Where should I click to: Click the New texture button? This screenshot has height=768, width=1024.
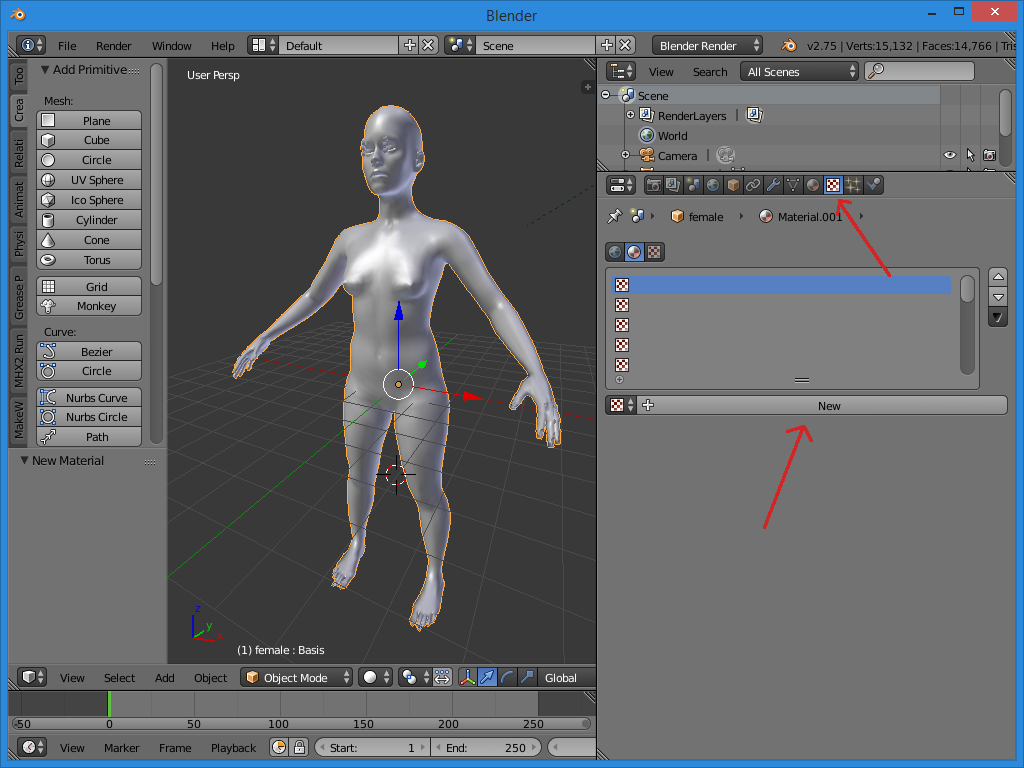tap(828, 405)
